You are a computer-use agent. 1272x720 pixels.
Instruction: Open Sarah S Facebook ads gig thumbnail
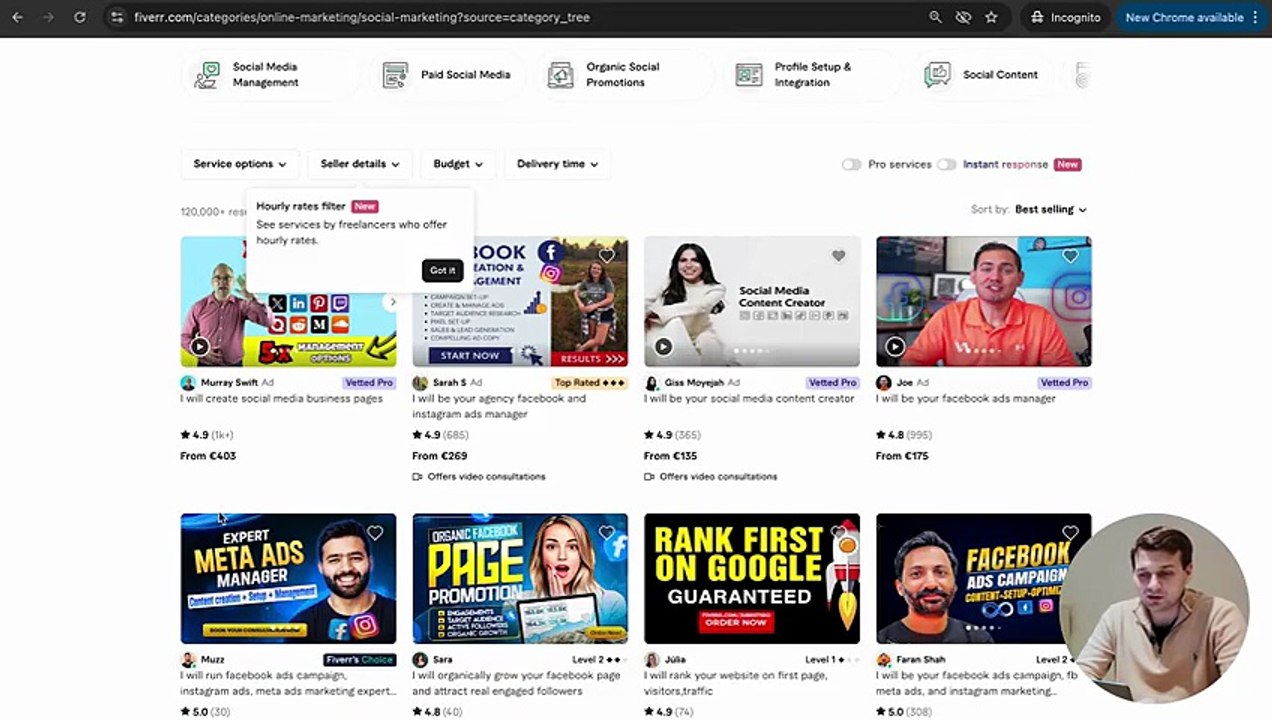[520, 302]
